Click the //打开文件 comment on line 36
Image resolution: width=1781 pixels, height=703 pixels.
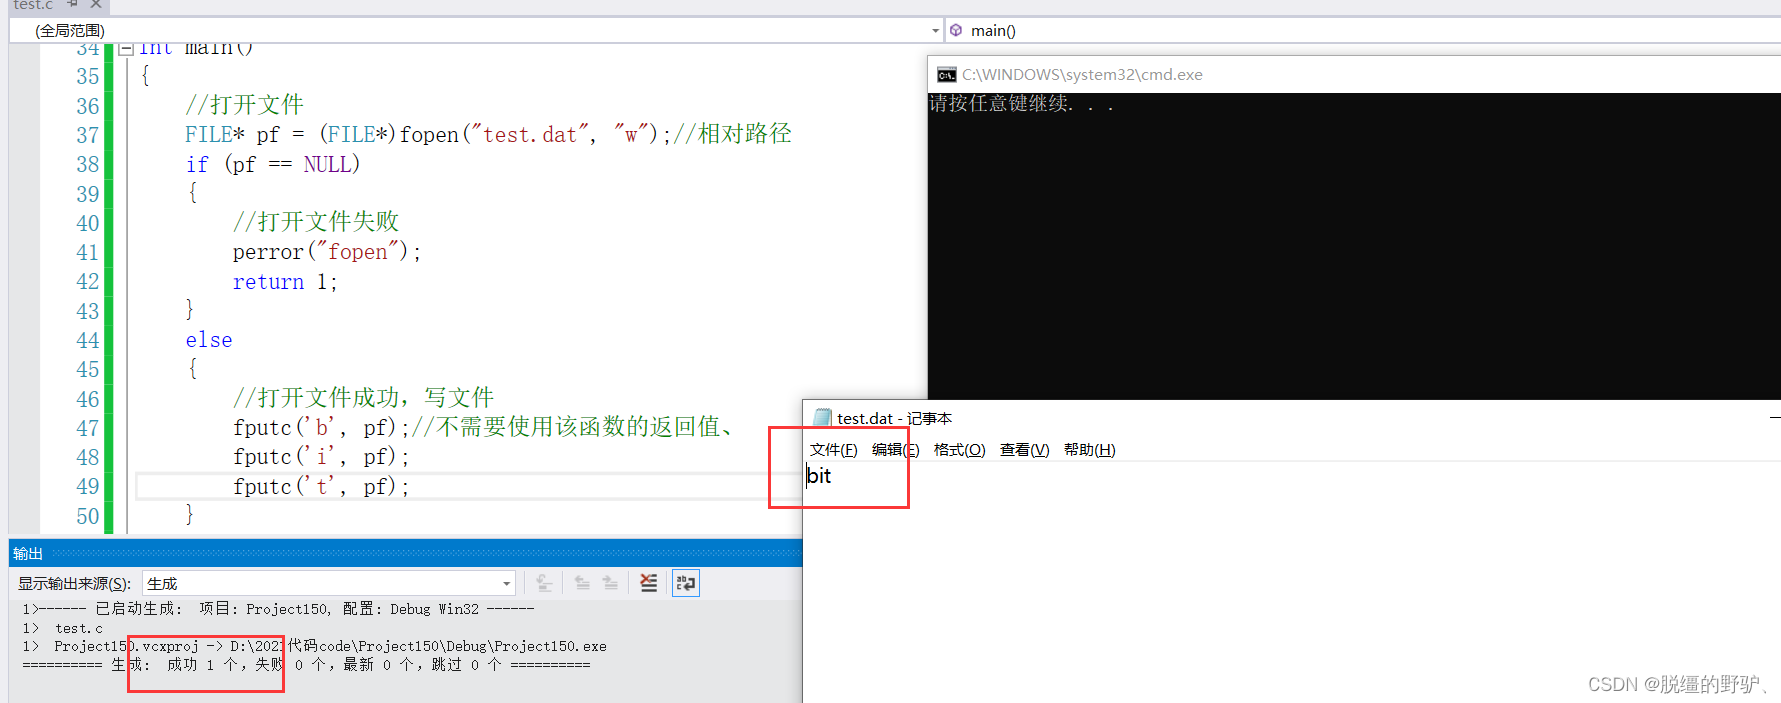244,105
